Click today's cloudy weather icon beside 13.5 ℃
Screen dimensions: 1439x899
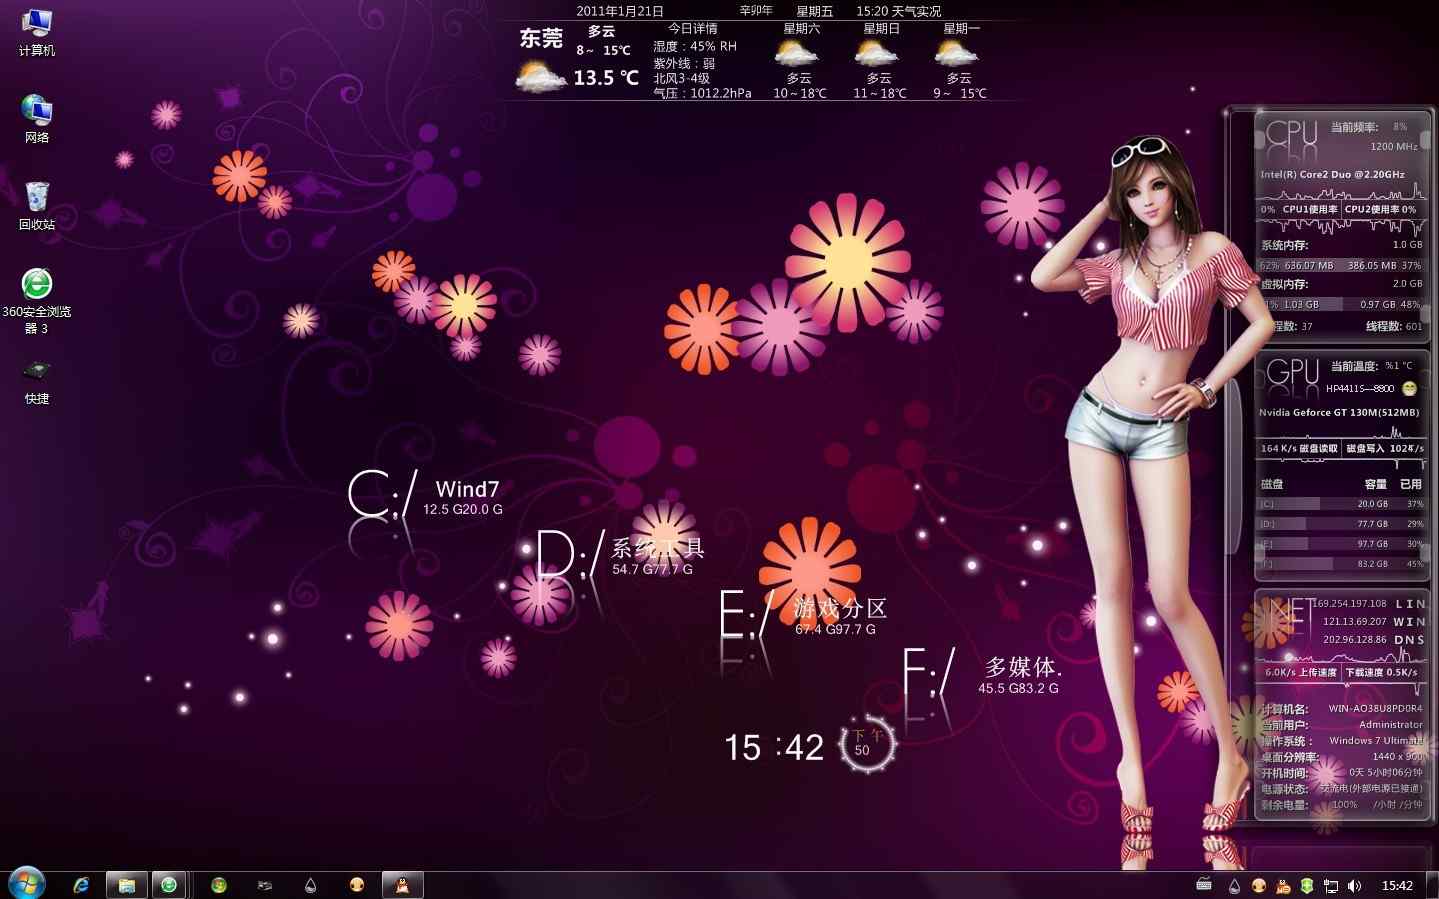click(x=541, y=77)
